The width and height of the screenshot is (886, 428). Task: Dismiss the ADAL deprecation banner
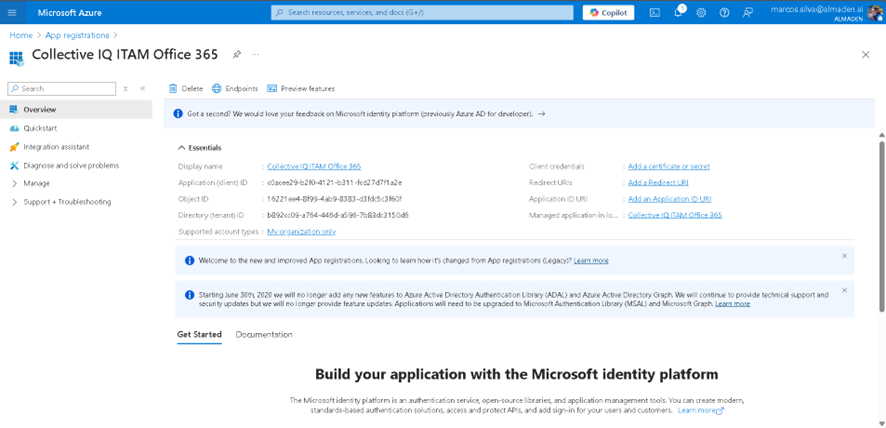click(x=844, y=290)
